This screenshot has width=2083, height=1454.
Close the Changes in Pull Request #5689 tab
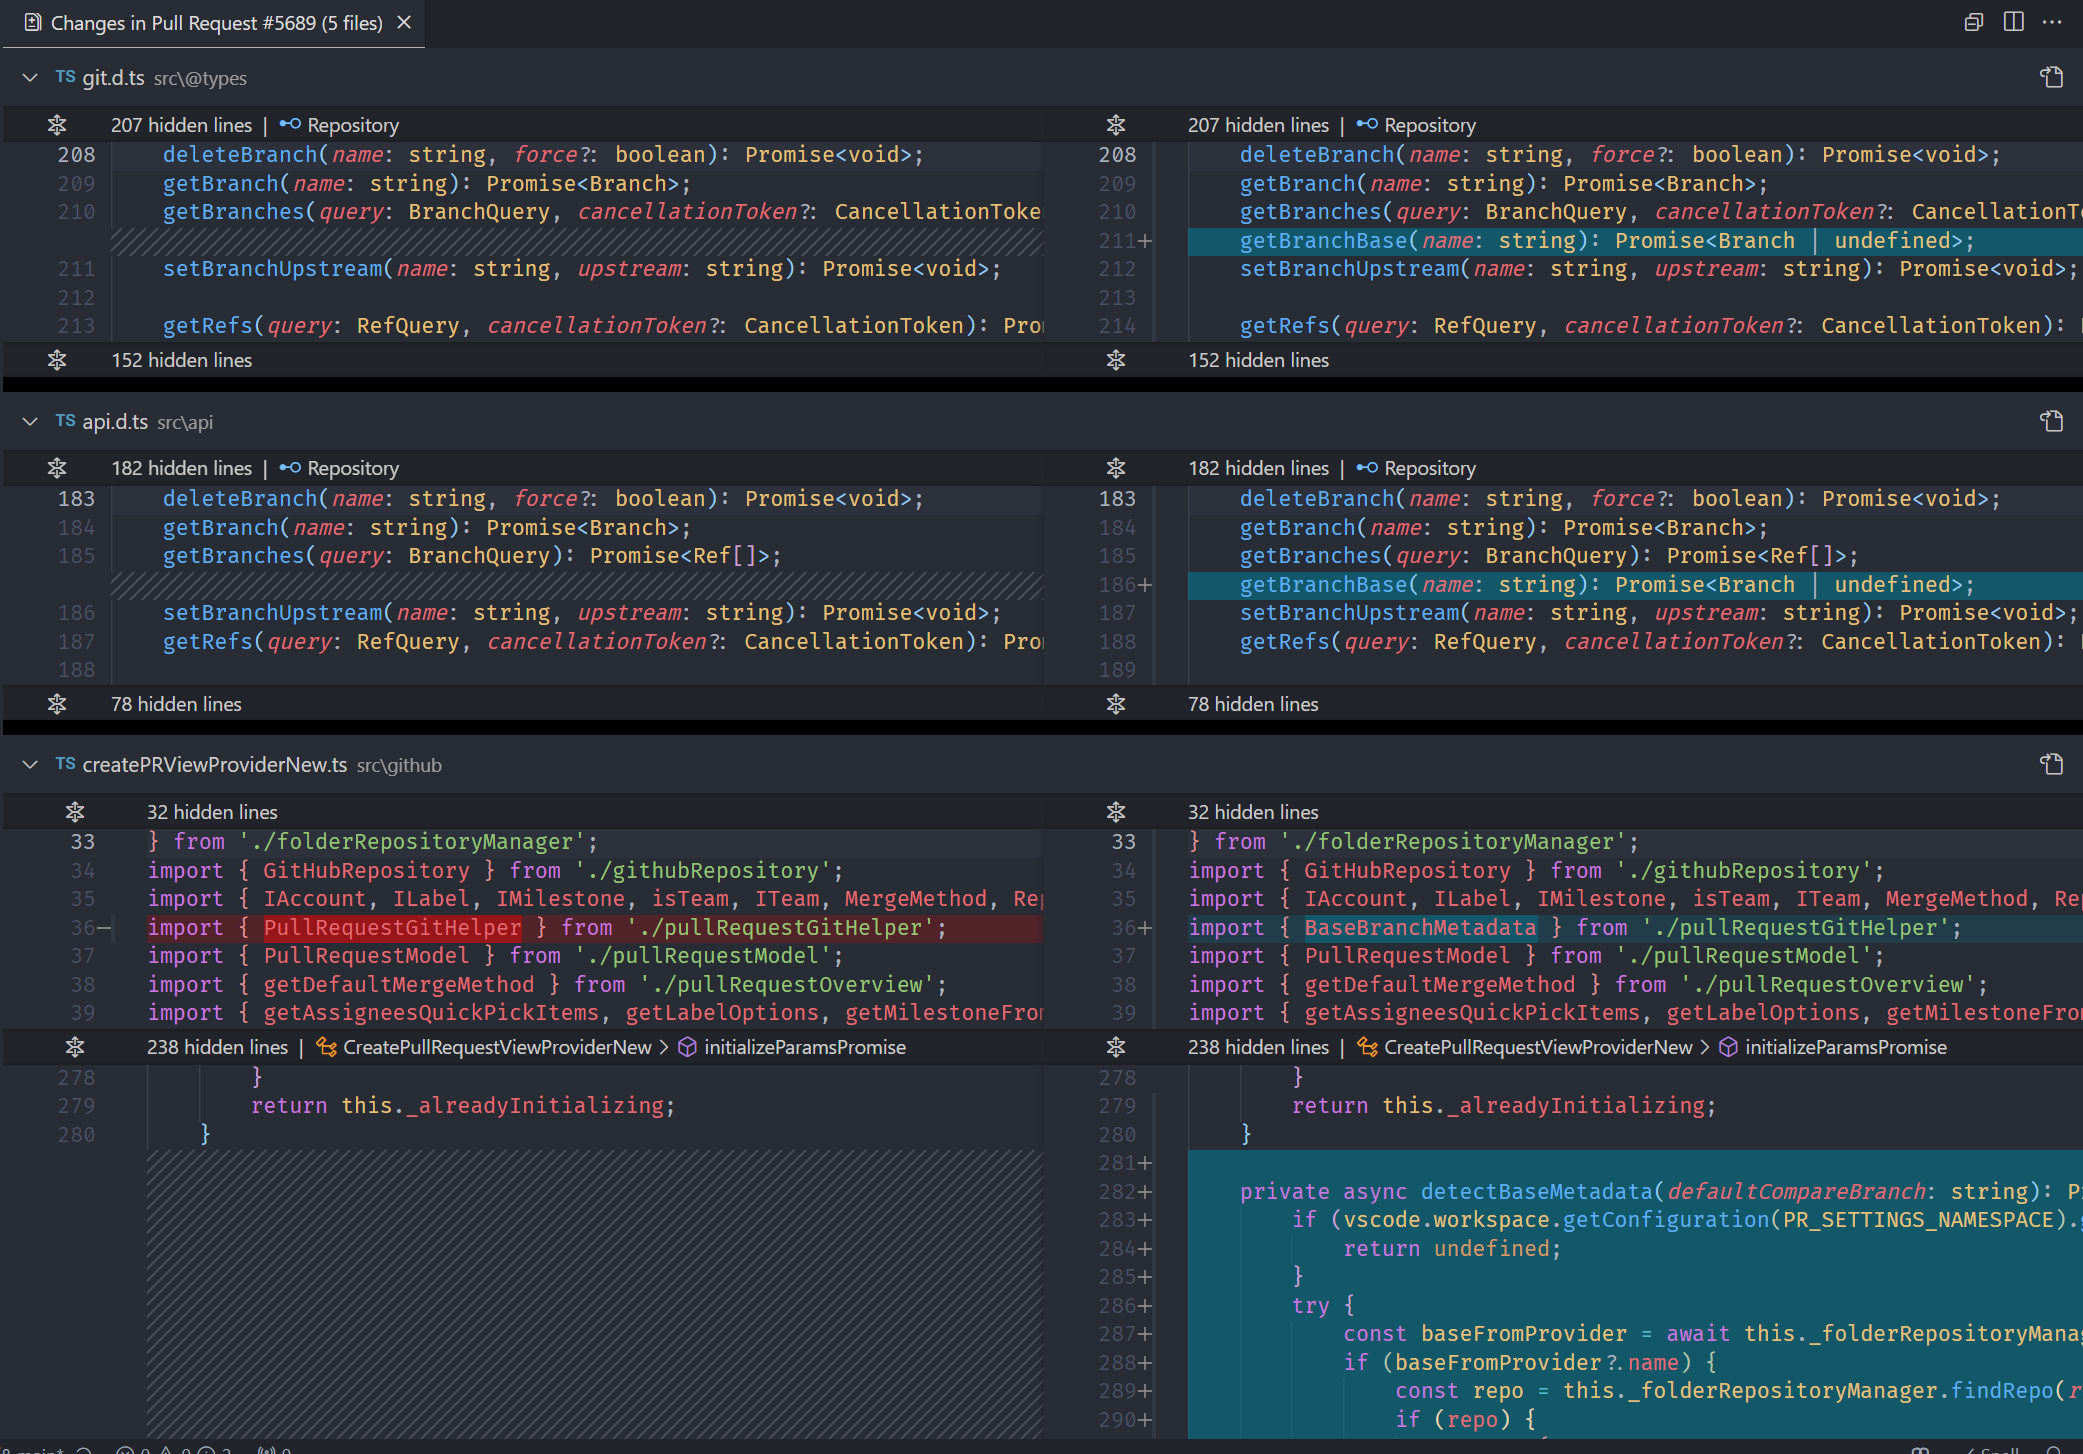(404, 22)
